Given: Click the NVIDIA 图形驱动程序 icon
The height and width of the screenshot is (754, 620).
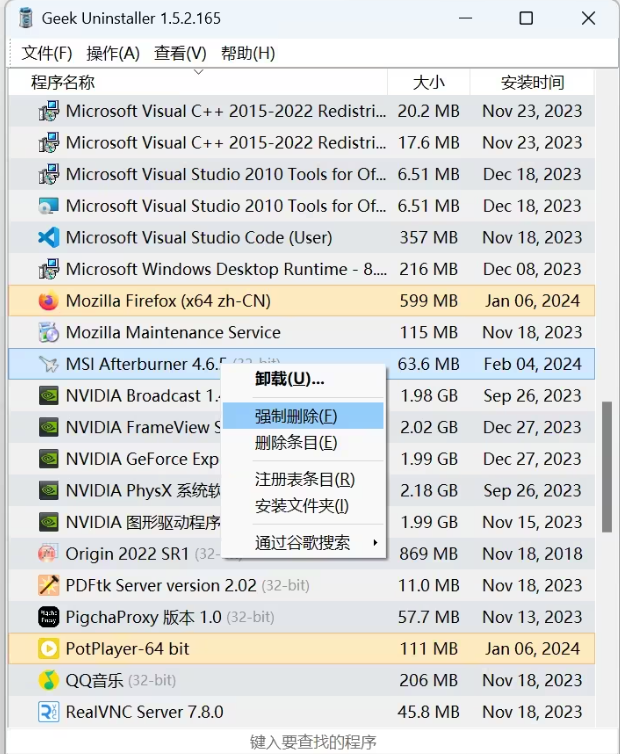Looking at the screenshot, I should 49,522.
